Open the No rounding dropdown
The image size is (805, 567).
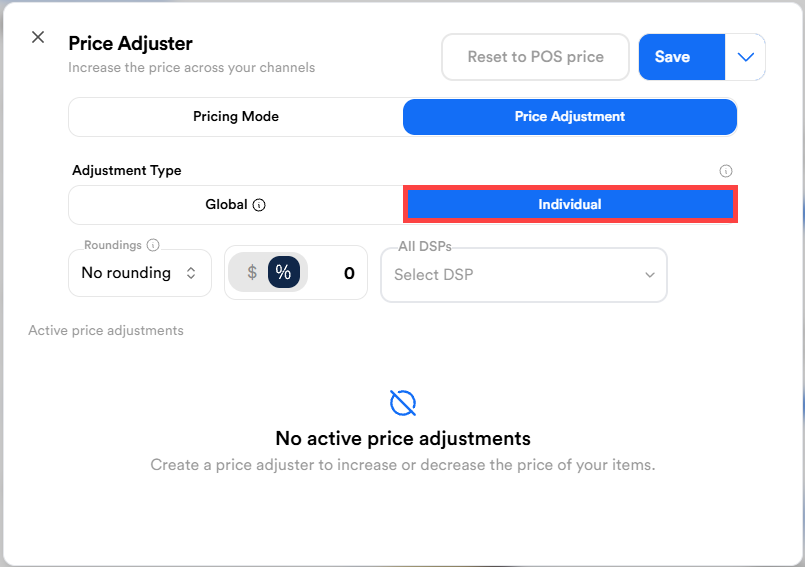[x=139, y=273]
